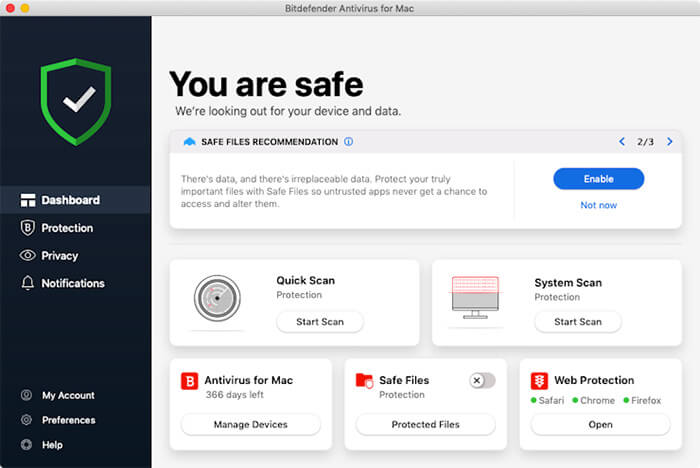Toggle the Safe Files switch on
Viewport: 700px width, 468px height.
click(x=482, y=380)
